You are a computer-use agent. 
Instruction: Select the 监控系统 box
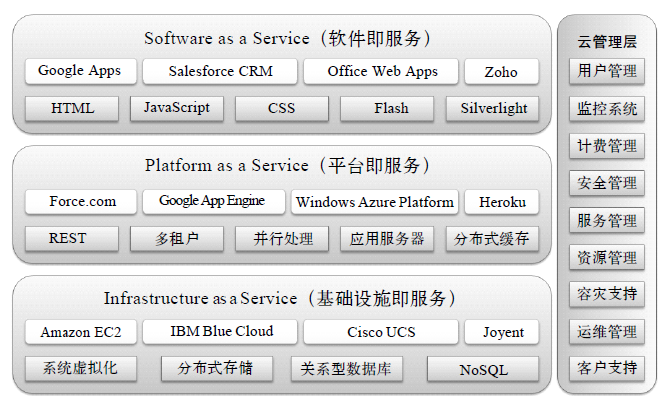tap(607, 109)
